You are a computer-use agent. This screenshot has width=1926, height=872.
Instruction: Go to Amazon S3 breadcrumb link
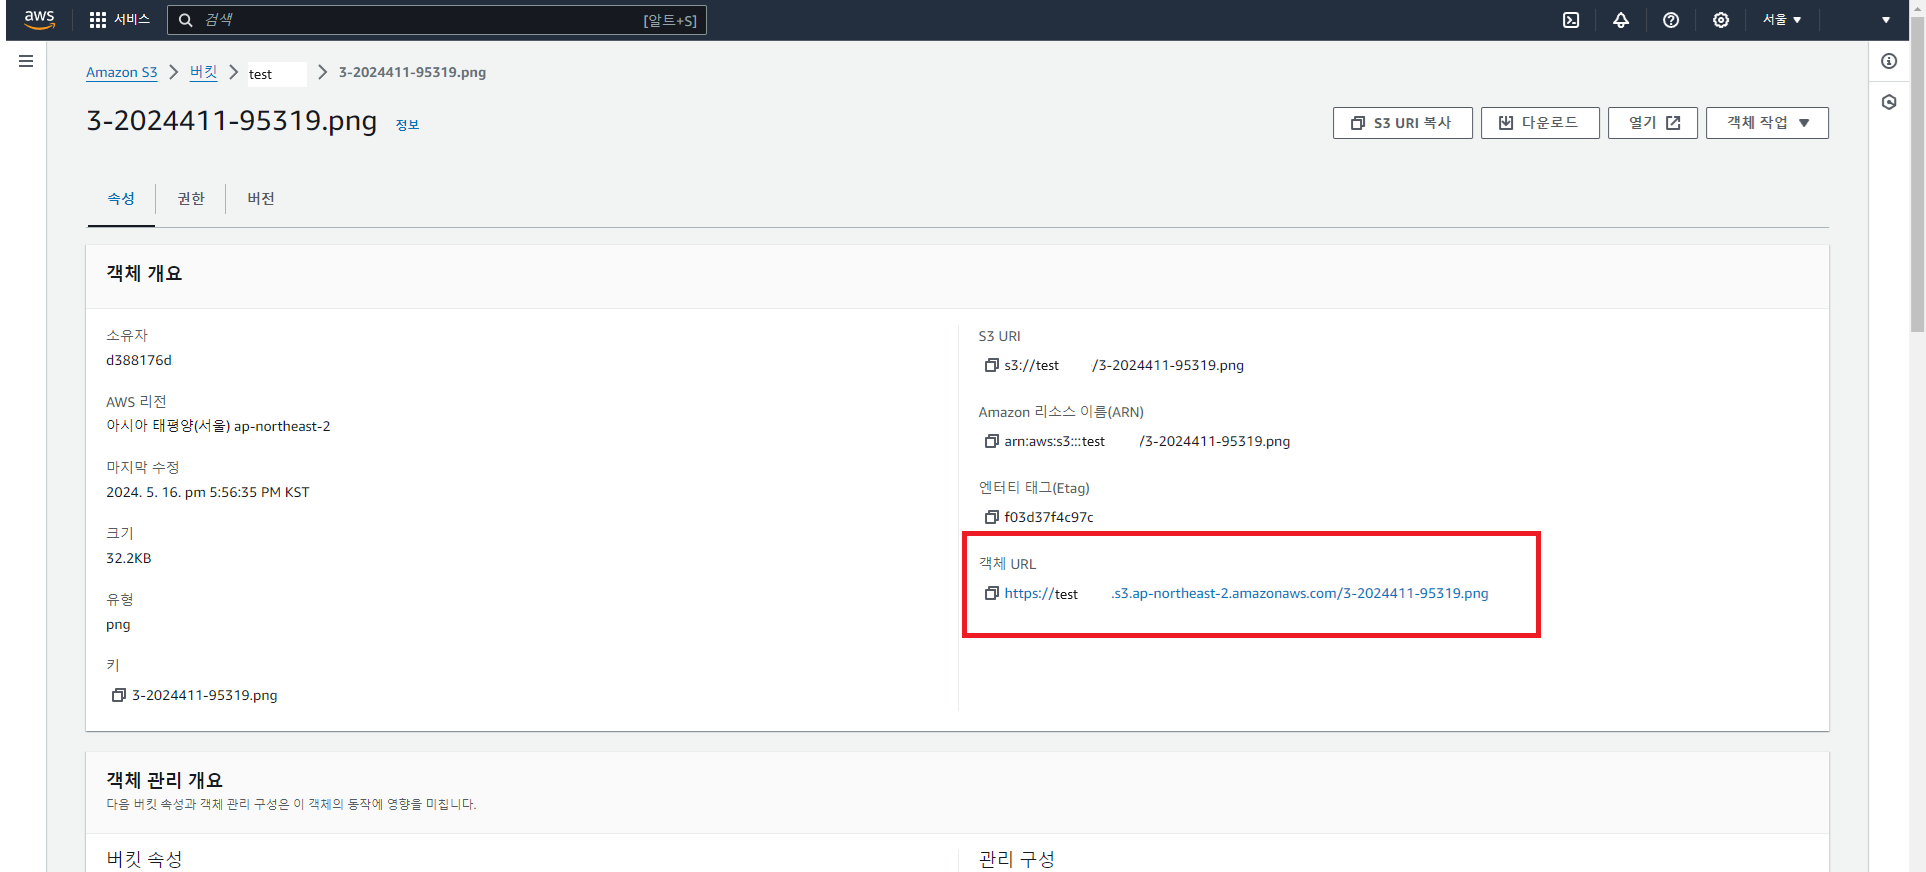121,72
